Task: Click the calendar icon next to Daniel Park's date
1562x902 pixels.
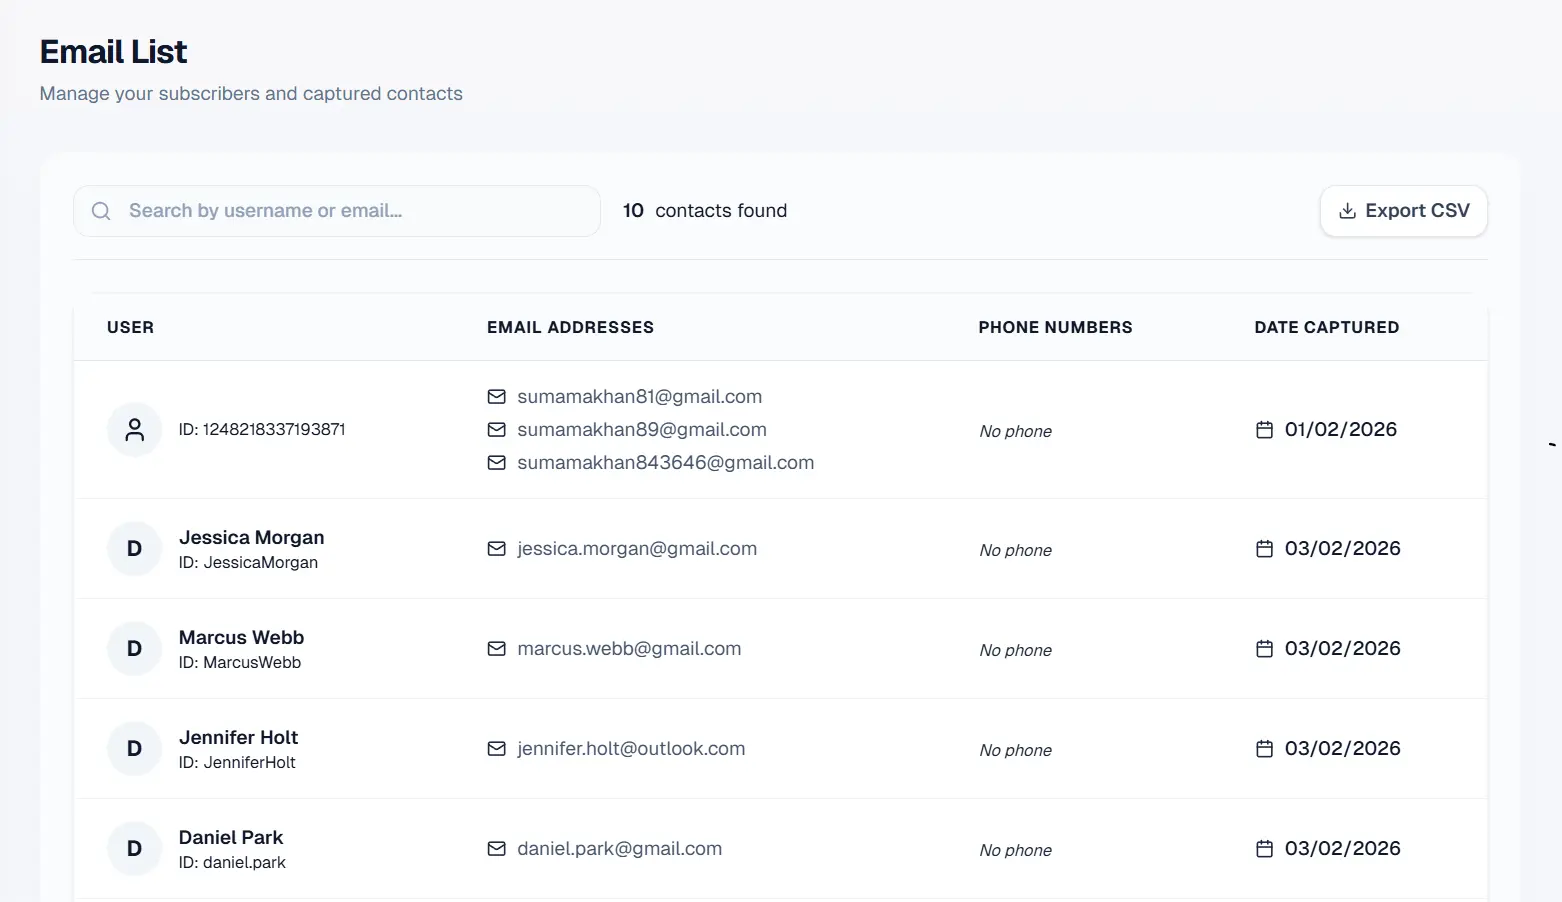Action: 1262,847
